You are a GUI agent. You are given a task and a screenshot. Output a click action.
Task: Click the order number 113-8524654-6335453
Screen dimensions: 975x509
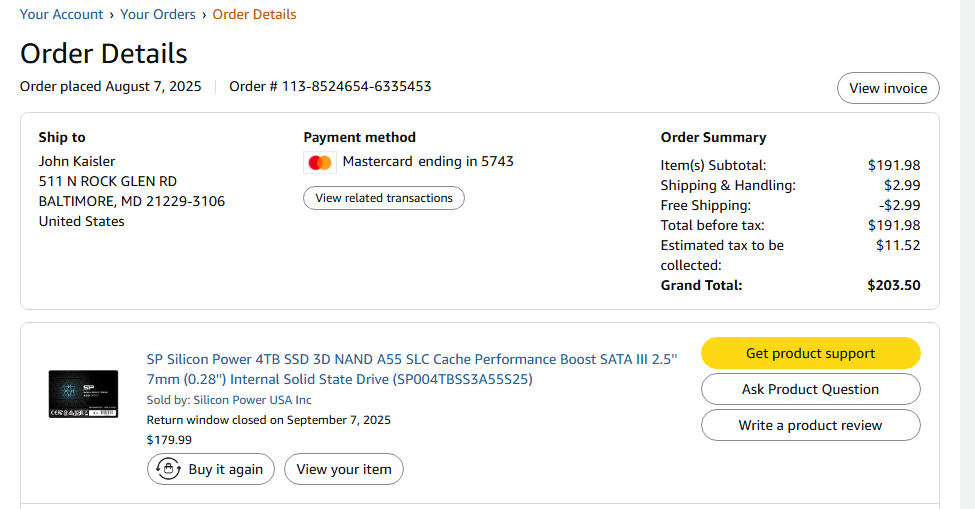click(x=356, y=86)
